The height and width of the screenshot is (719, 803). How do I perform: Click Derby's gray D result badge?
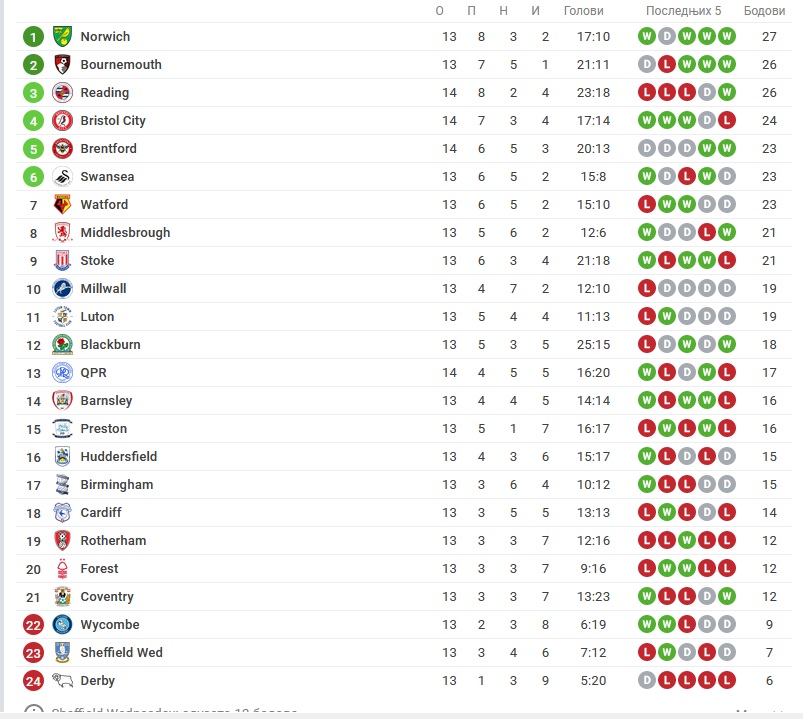[x=647, y=681]
